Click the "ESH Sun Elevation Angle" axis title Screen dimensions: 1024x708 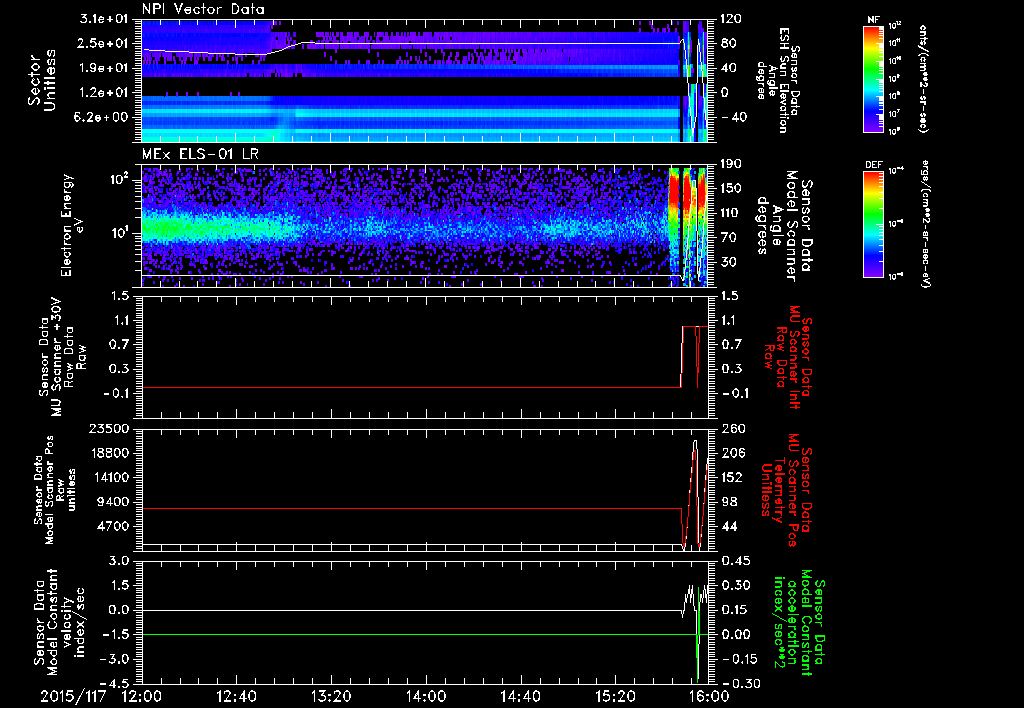777,80
